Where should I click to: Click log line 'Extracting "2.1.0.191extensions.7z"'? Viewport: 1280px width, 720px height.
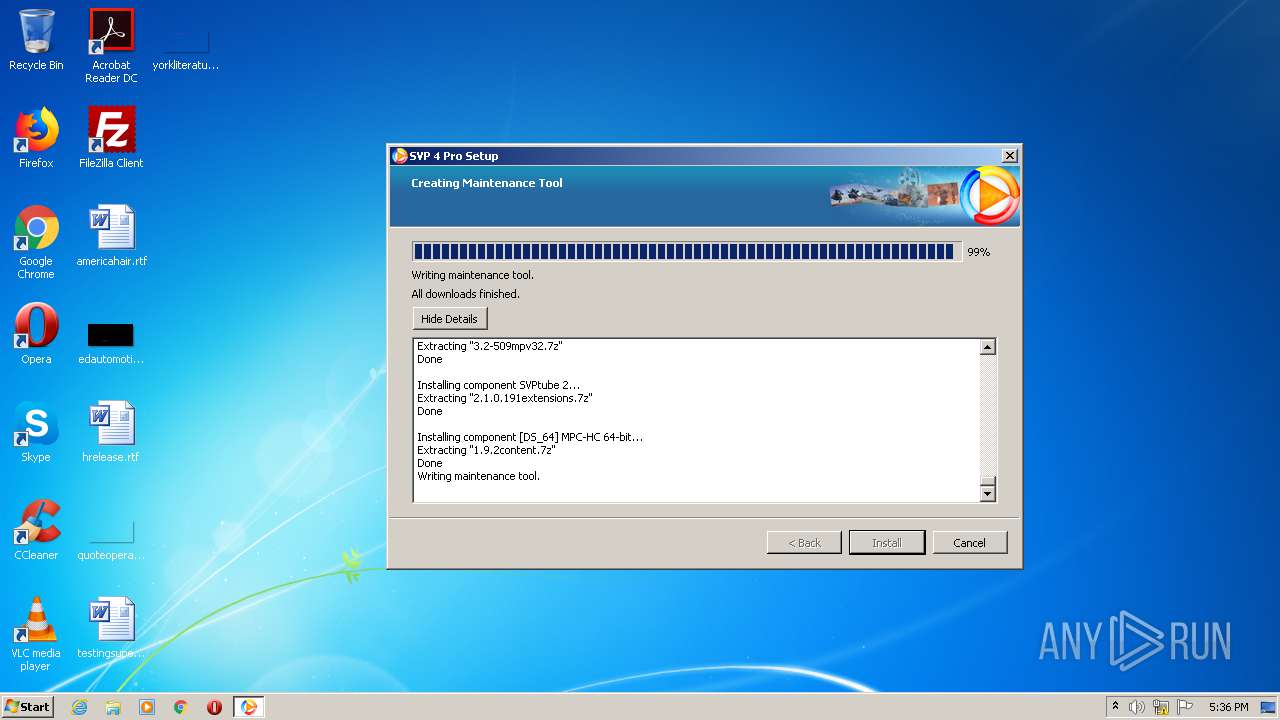pos(505,398)
